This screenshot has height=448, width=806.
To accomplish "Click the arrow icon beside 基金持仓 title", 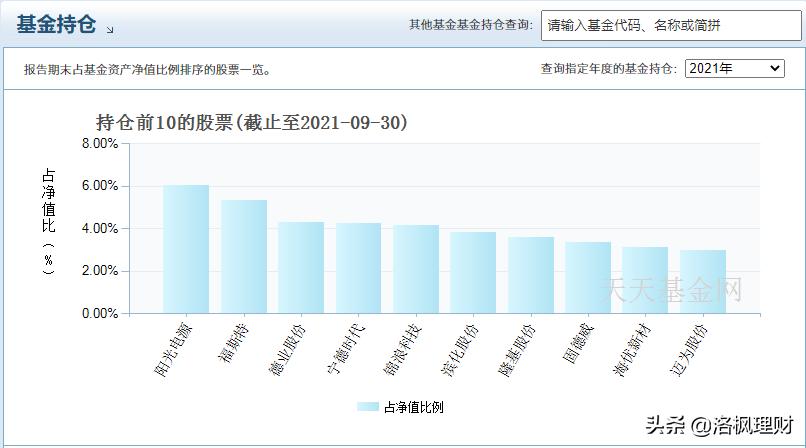I will 110,30.
